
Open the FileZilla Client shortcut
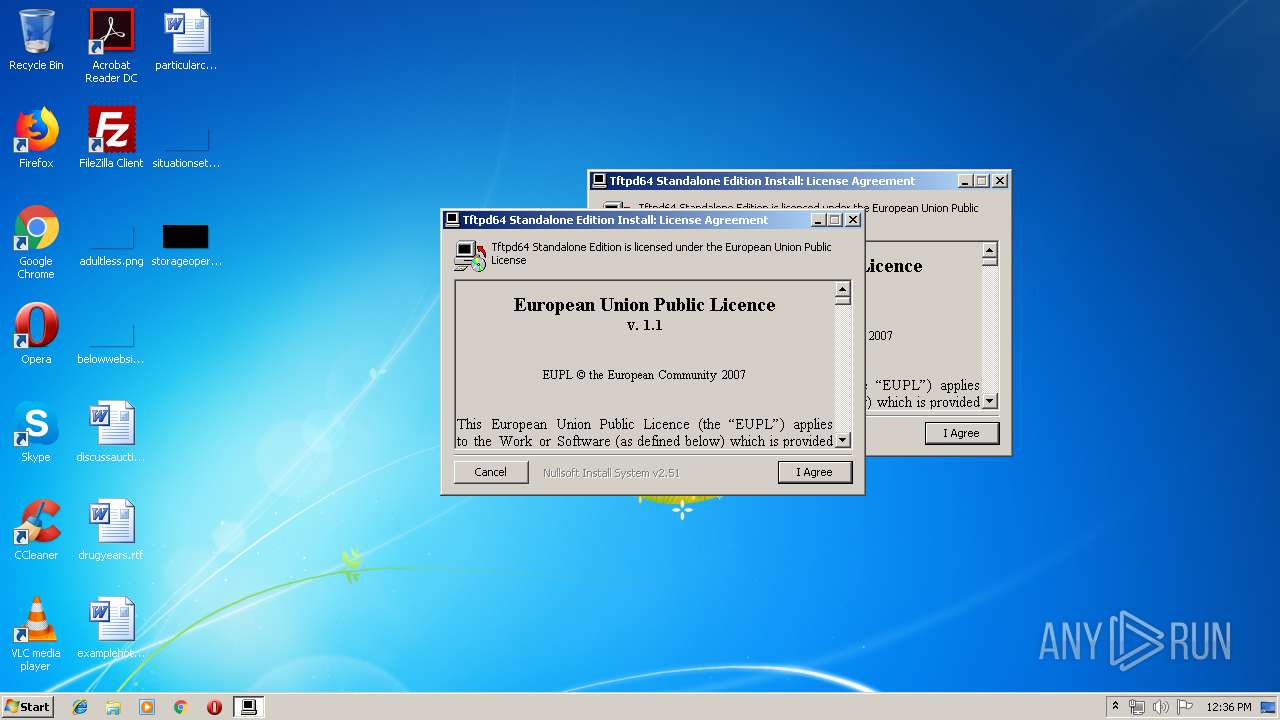pyautogui.click(x=111, y=138)
